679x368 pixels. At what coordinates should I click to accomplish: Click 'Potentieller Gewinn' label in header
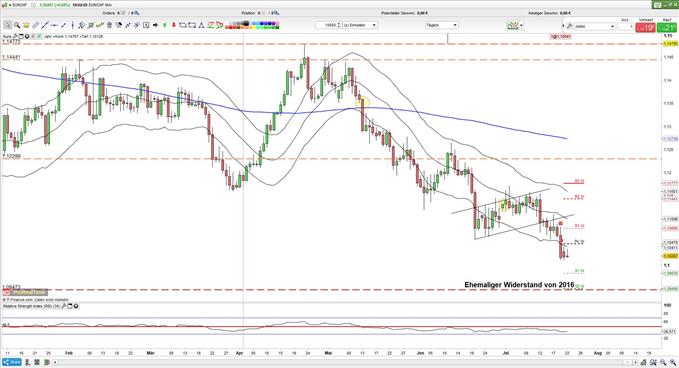(398, 13)
